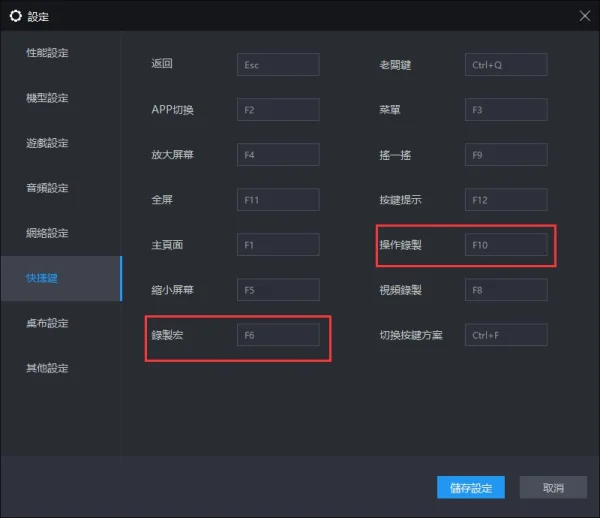Click the 菜單 shortcut field F3
The image size is (600, 518).
[x=506, y=110]
